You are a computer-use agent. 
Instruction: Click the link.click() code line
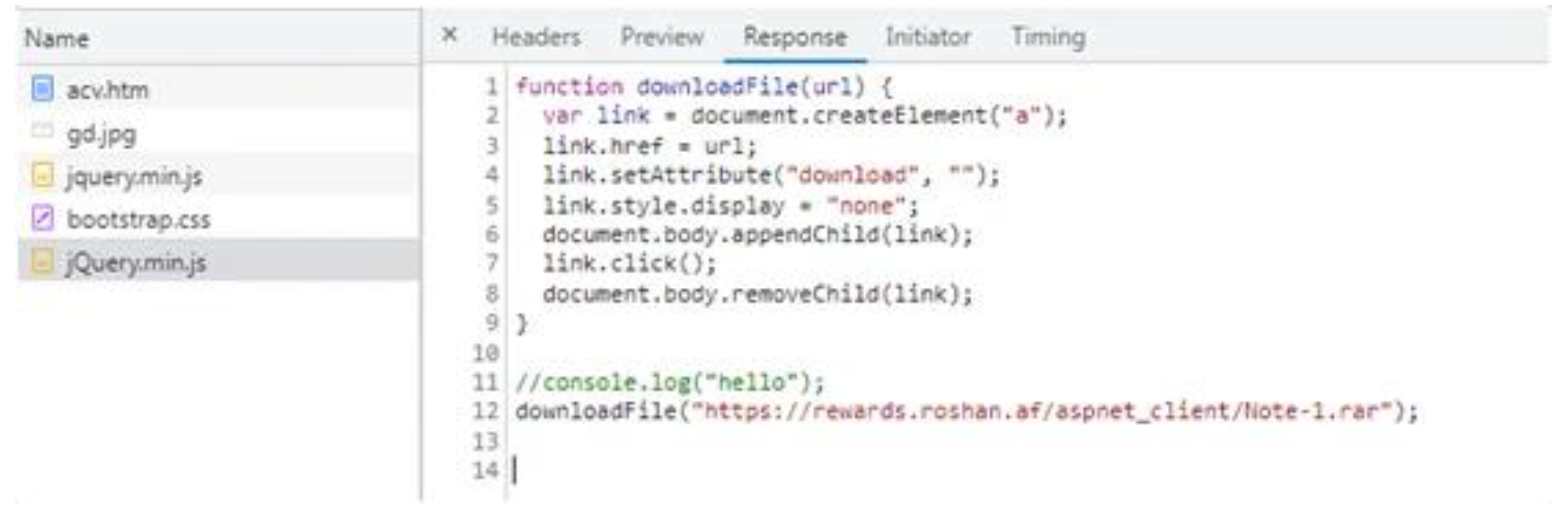coord(629,265)
